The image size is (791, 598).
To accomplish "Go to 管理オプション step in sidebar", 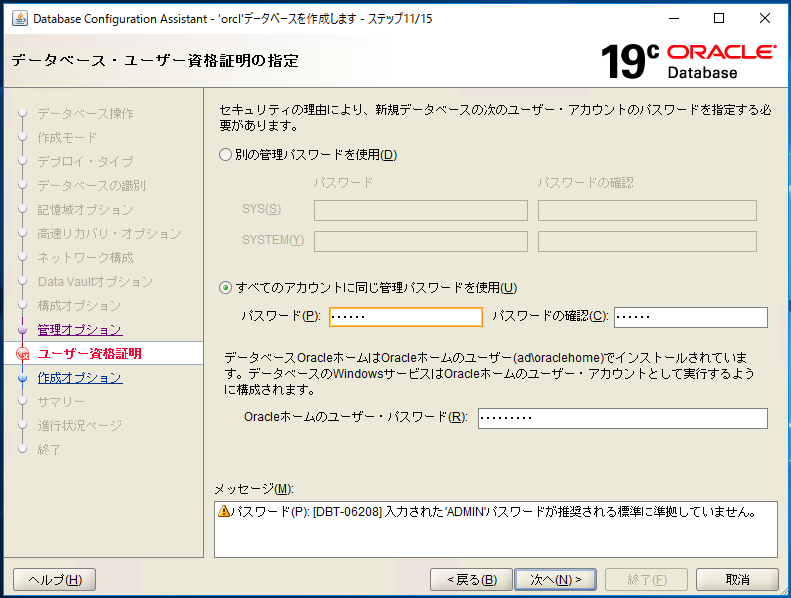I will [x=79, y=329].
